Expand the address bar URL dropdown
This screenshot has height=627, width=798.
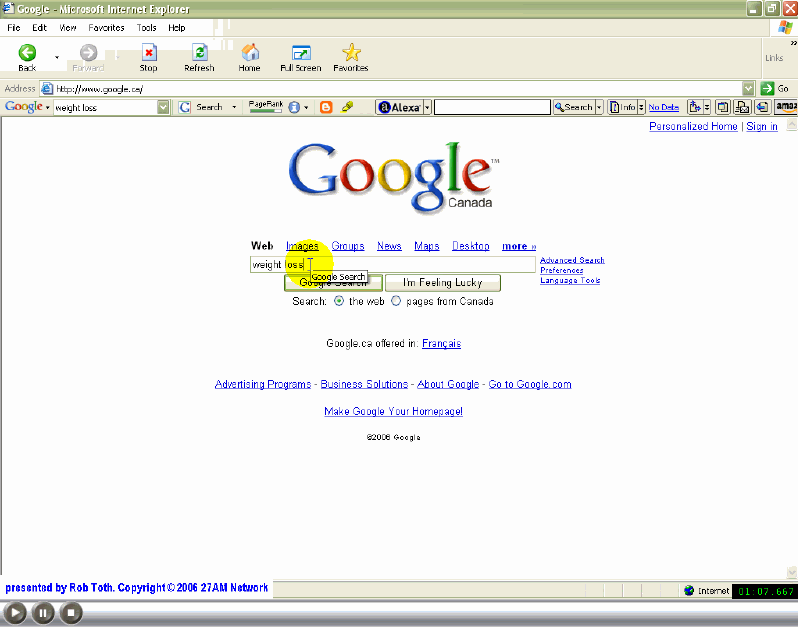pyautogui.click(x=748, y=88)
